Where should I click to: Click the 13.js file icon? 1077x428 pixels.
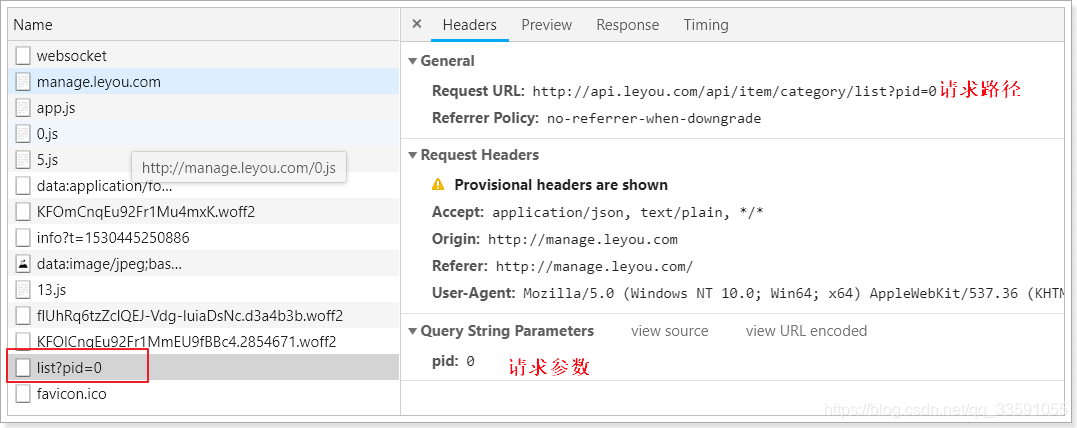coord(23,290)
